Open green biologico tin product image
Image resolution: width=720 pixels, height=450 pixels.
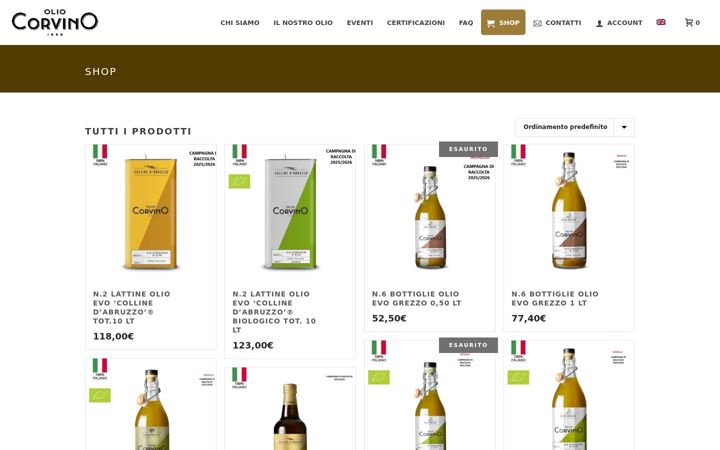pos(290,212)
